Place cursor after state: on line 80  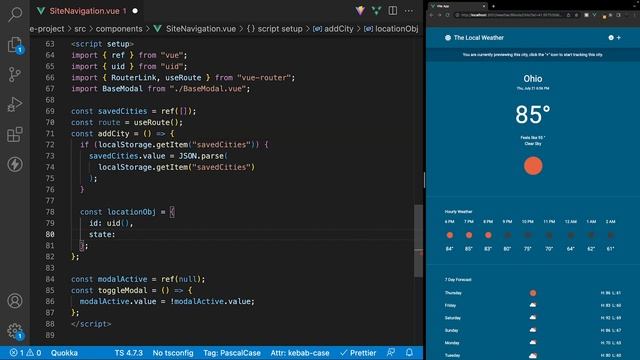point(116,234)
